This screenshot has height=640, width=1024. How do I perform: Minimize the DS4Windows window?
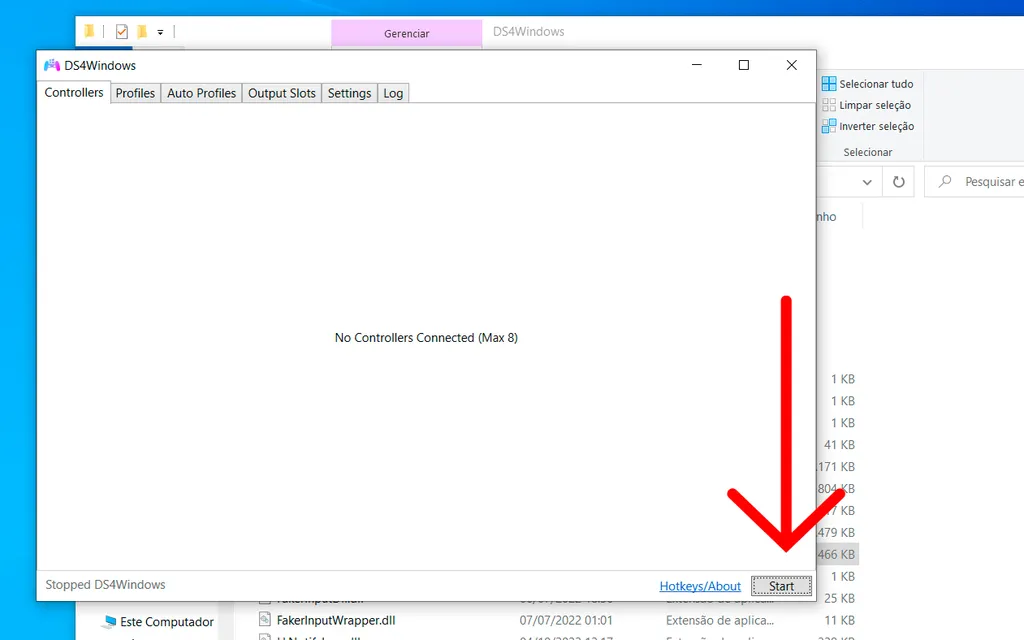(697, 65)
